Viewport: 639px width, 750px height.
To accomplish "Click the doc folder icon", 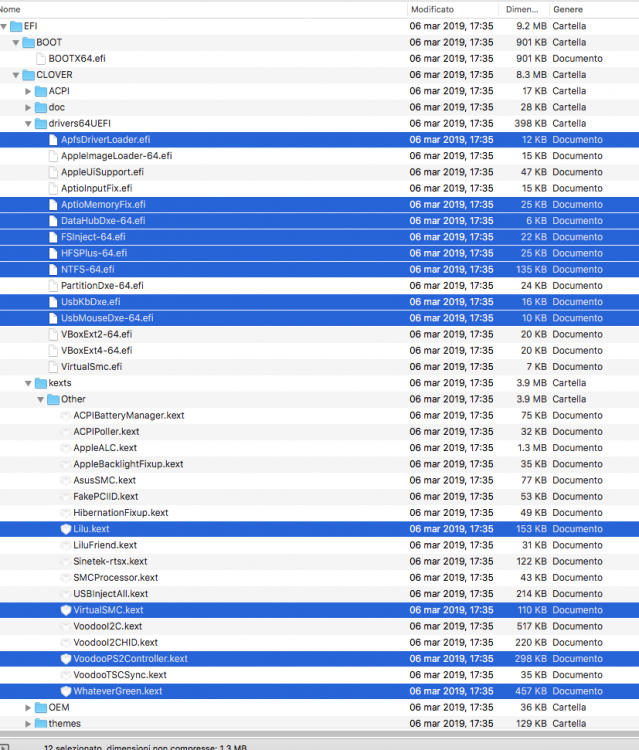I will tap(41, 107).
